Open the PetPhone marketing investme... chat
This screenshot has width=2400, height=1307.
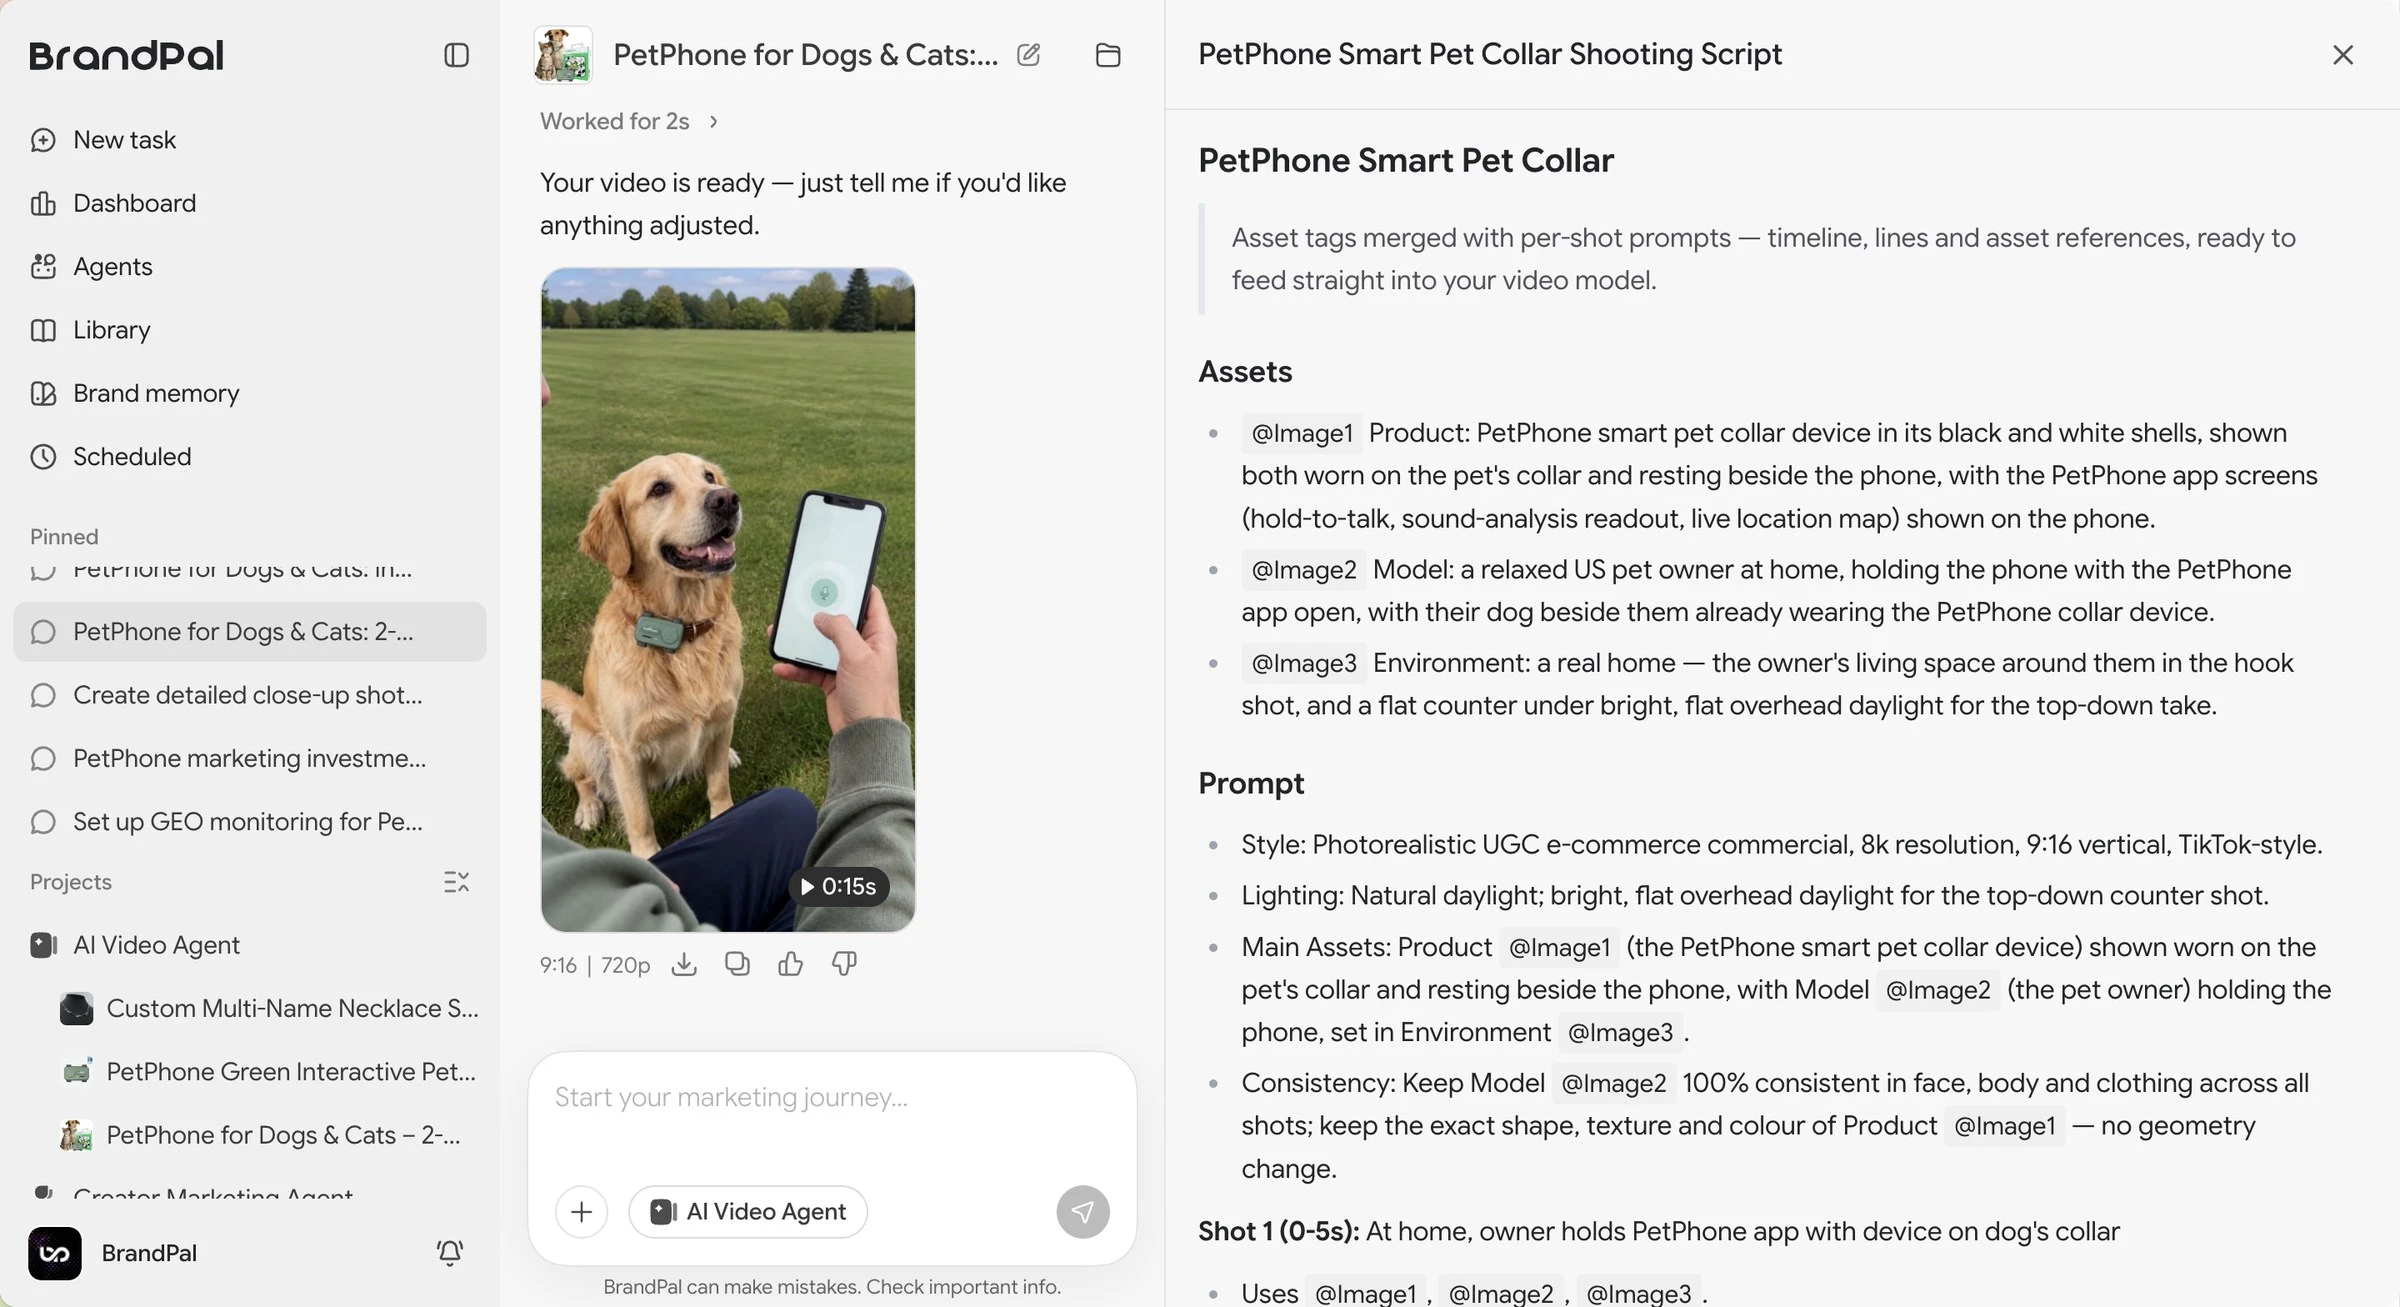tap(250, 758)
